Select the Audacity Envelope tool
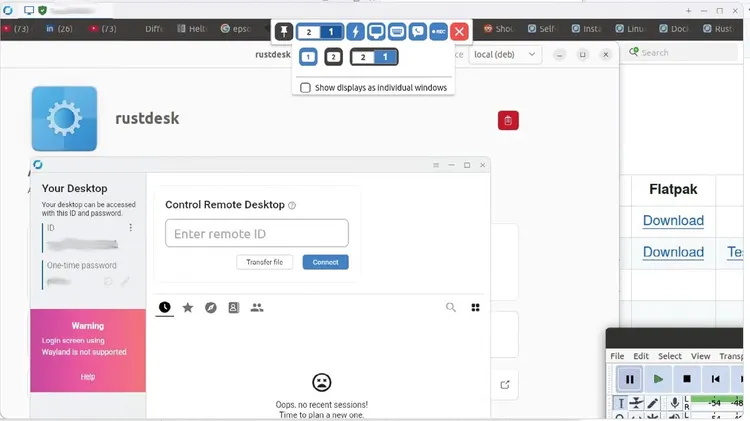Image resolution: width=750 pixels, height=421 pixels. [x=636, y=403]
